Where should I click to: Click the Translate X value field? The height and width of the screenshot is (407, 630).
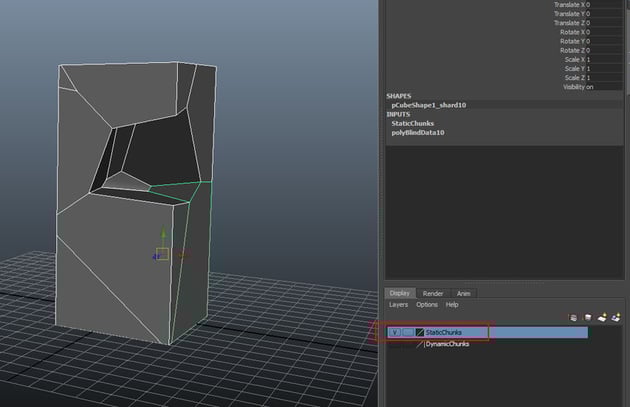pos(604,4)
